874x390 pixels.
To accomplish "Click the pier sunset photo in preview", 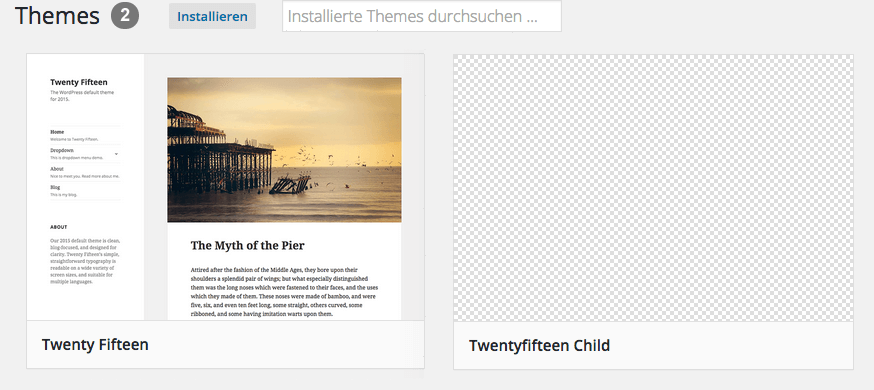I will point(284,150).
